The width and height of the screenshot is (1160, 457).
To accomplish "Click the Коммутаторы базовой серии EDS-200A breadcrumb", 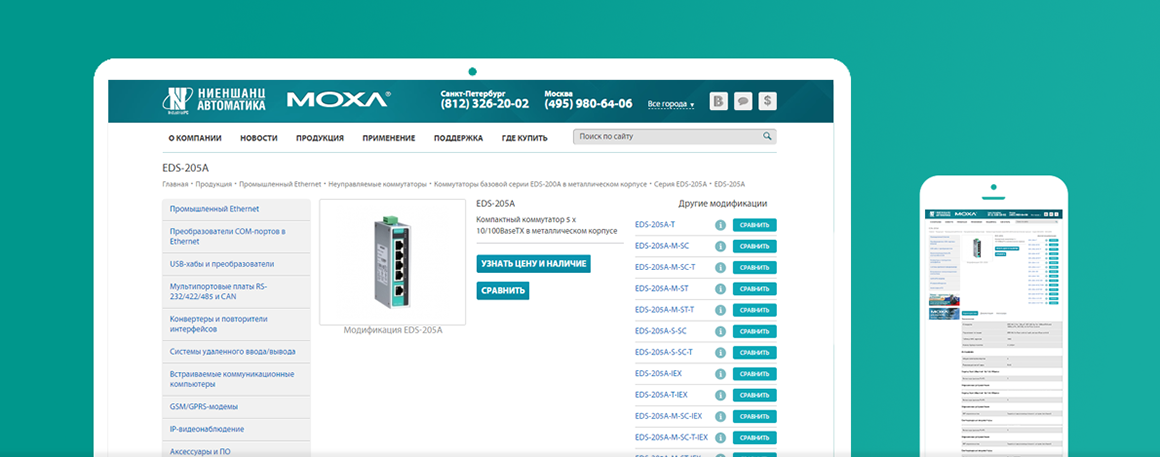I will tap(541, 183).
